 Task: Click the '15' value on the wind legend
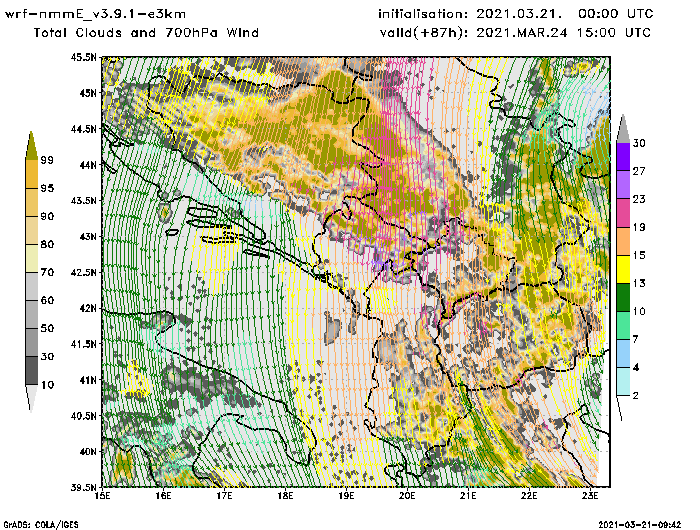pos(639,255)
